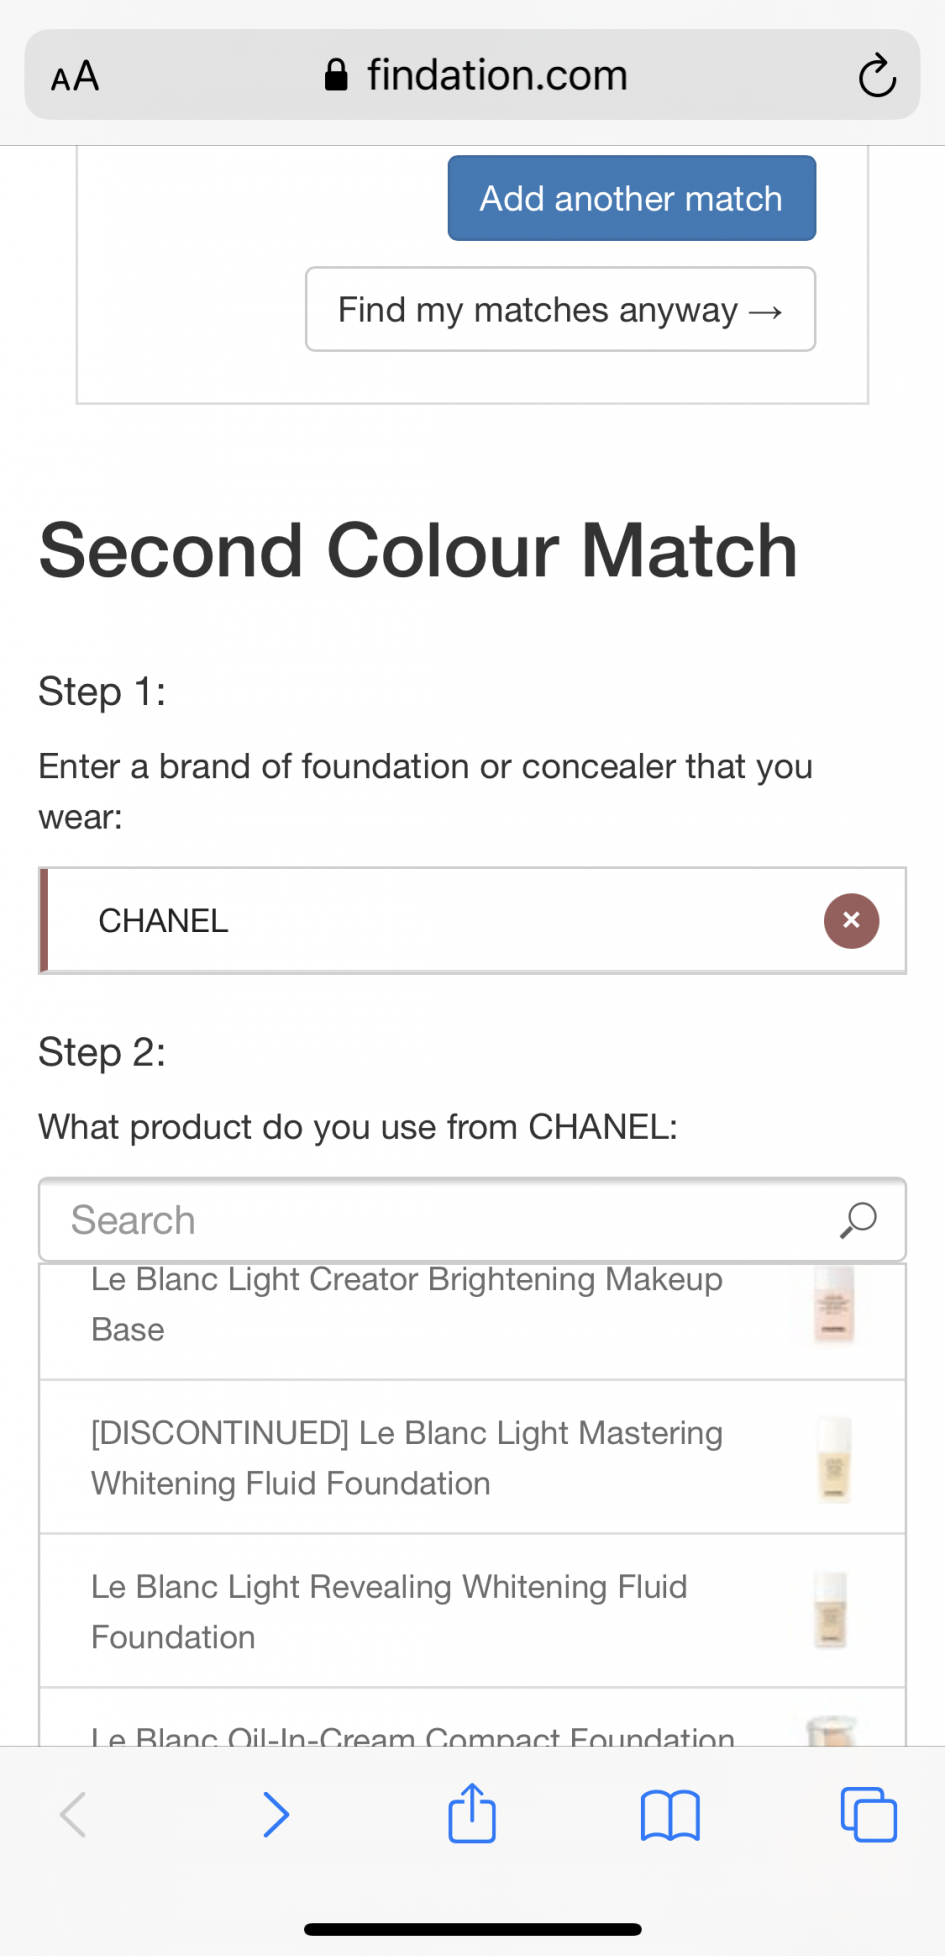Select Le Blanc Light Revealing Whitening Fluid Foundation

[x=390, y=1611]
